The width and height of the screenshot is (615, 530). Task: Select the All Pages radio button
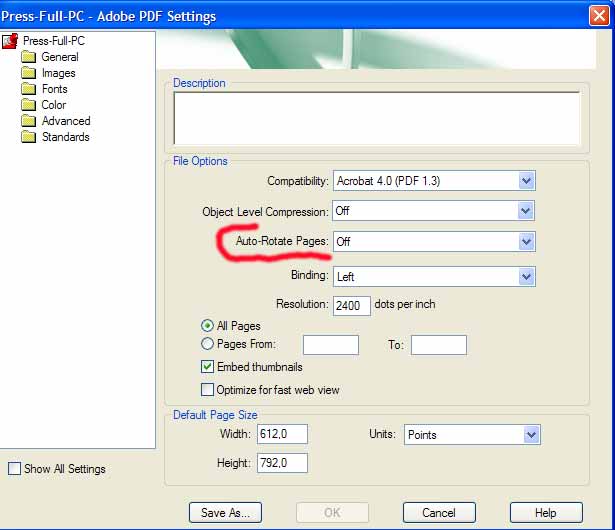207,326
